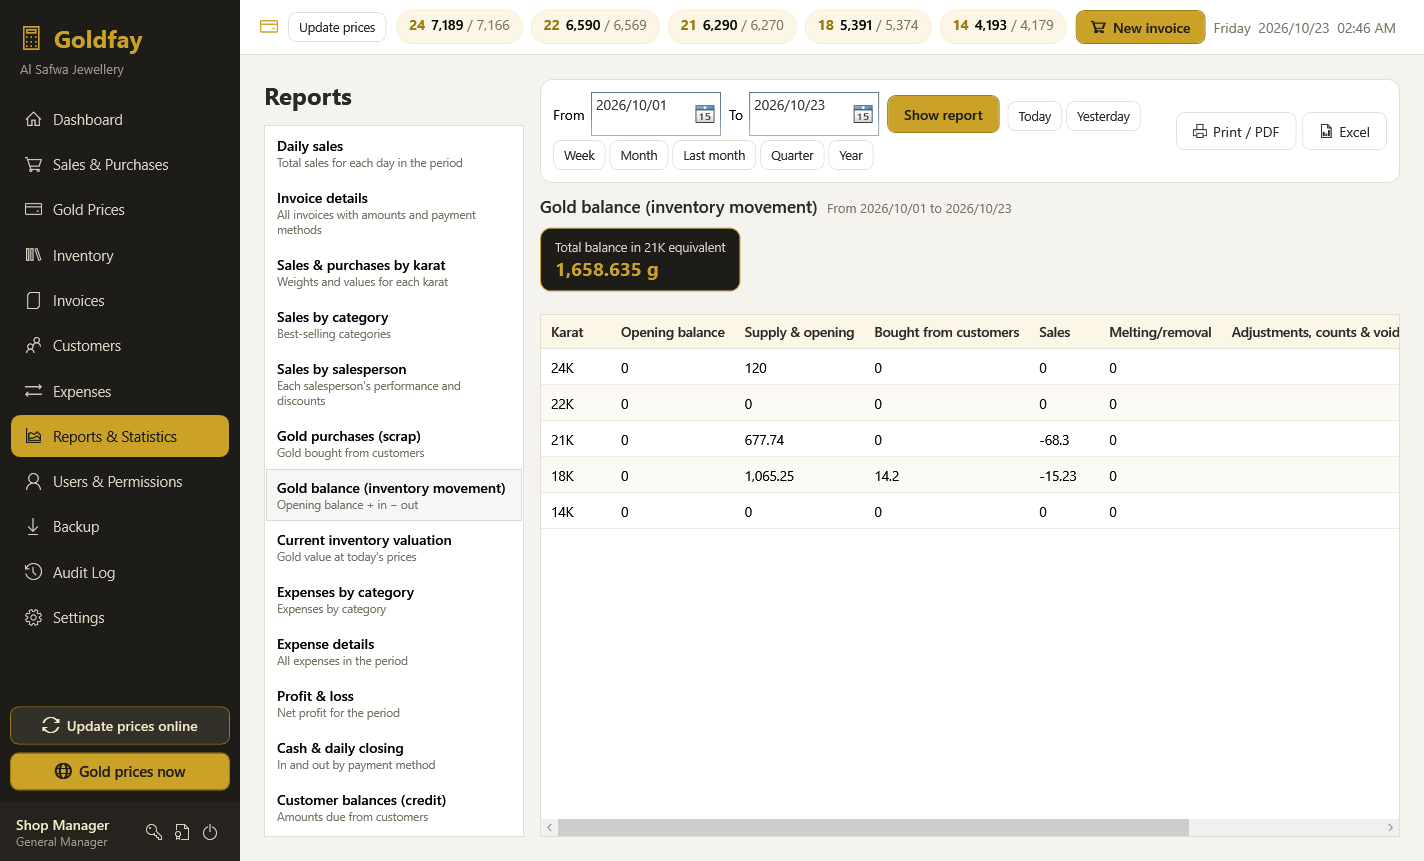
Task: Click Update prices online in the sidebar
Action: pos(120,725)
